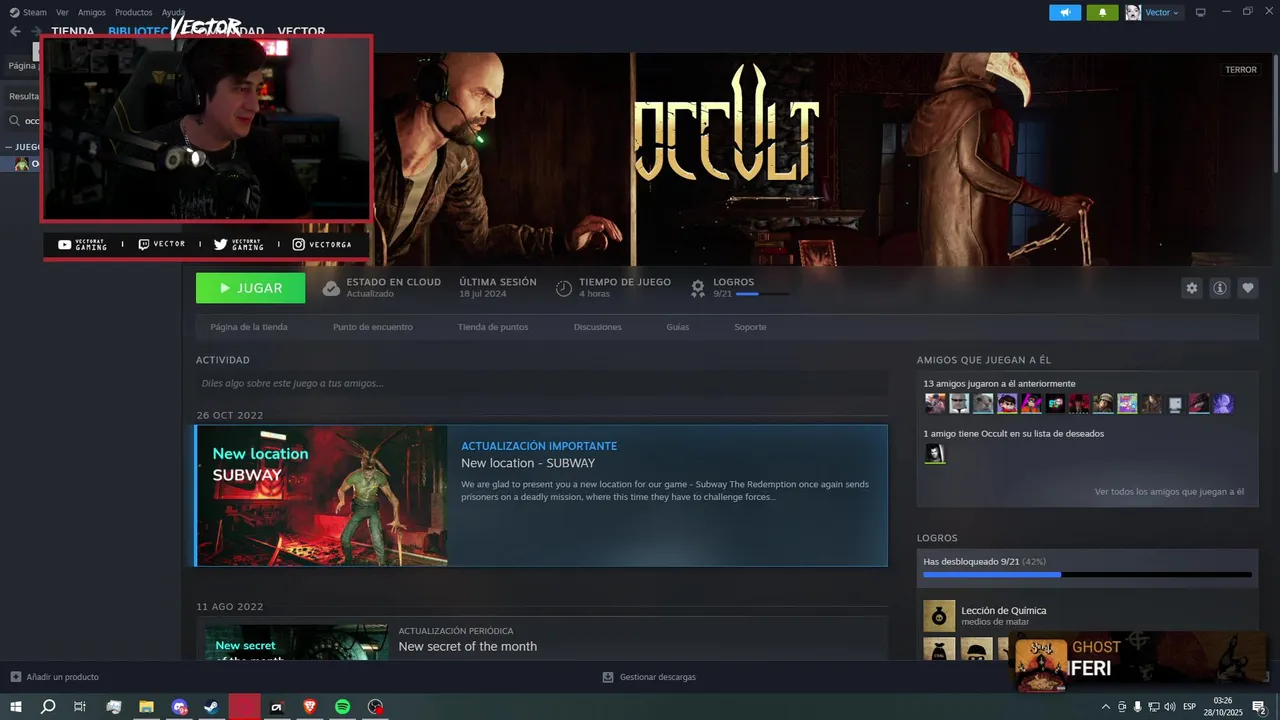Show hidden system tray icons chevron
The height and width of the screenshot is (720, 1280).
1105,707
